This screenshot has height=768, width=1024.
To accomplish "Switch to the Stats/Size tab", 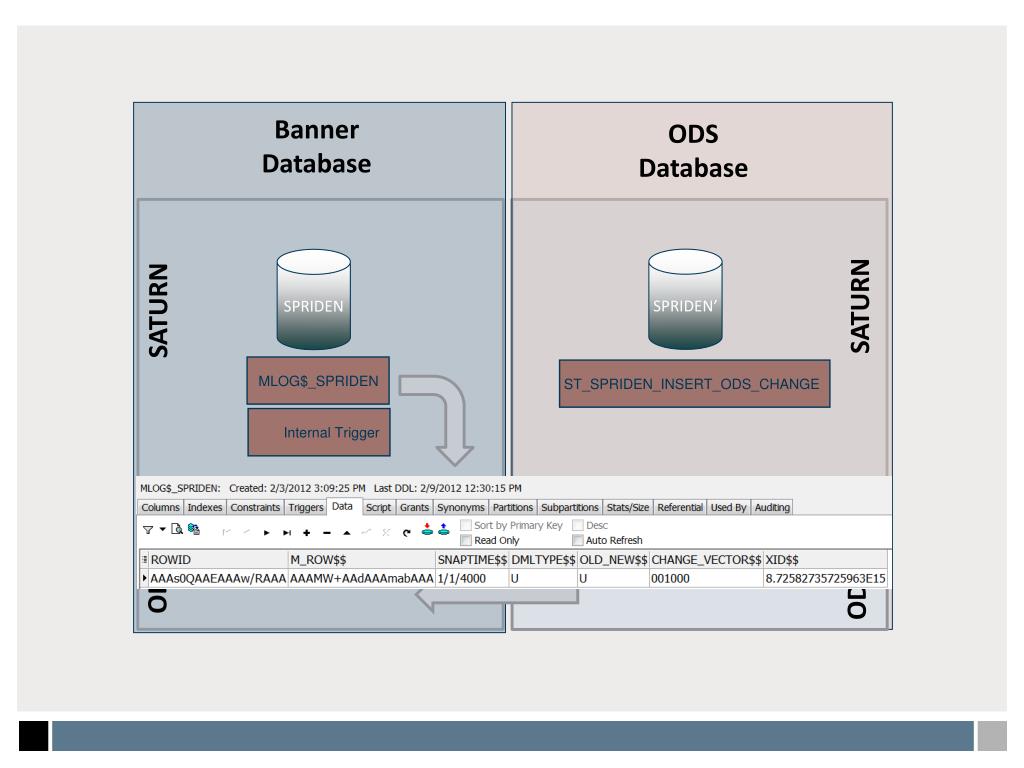I will click(x=628, y=507).
